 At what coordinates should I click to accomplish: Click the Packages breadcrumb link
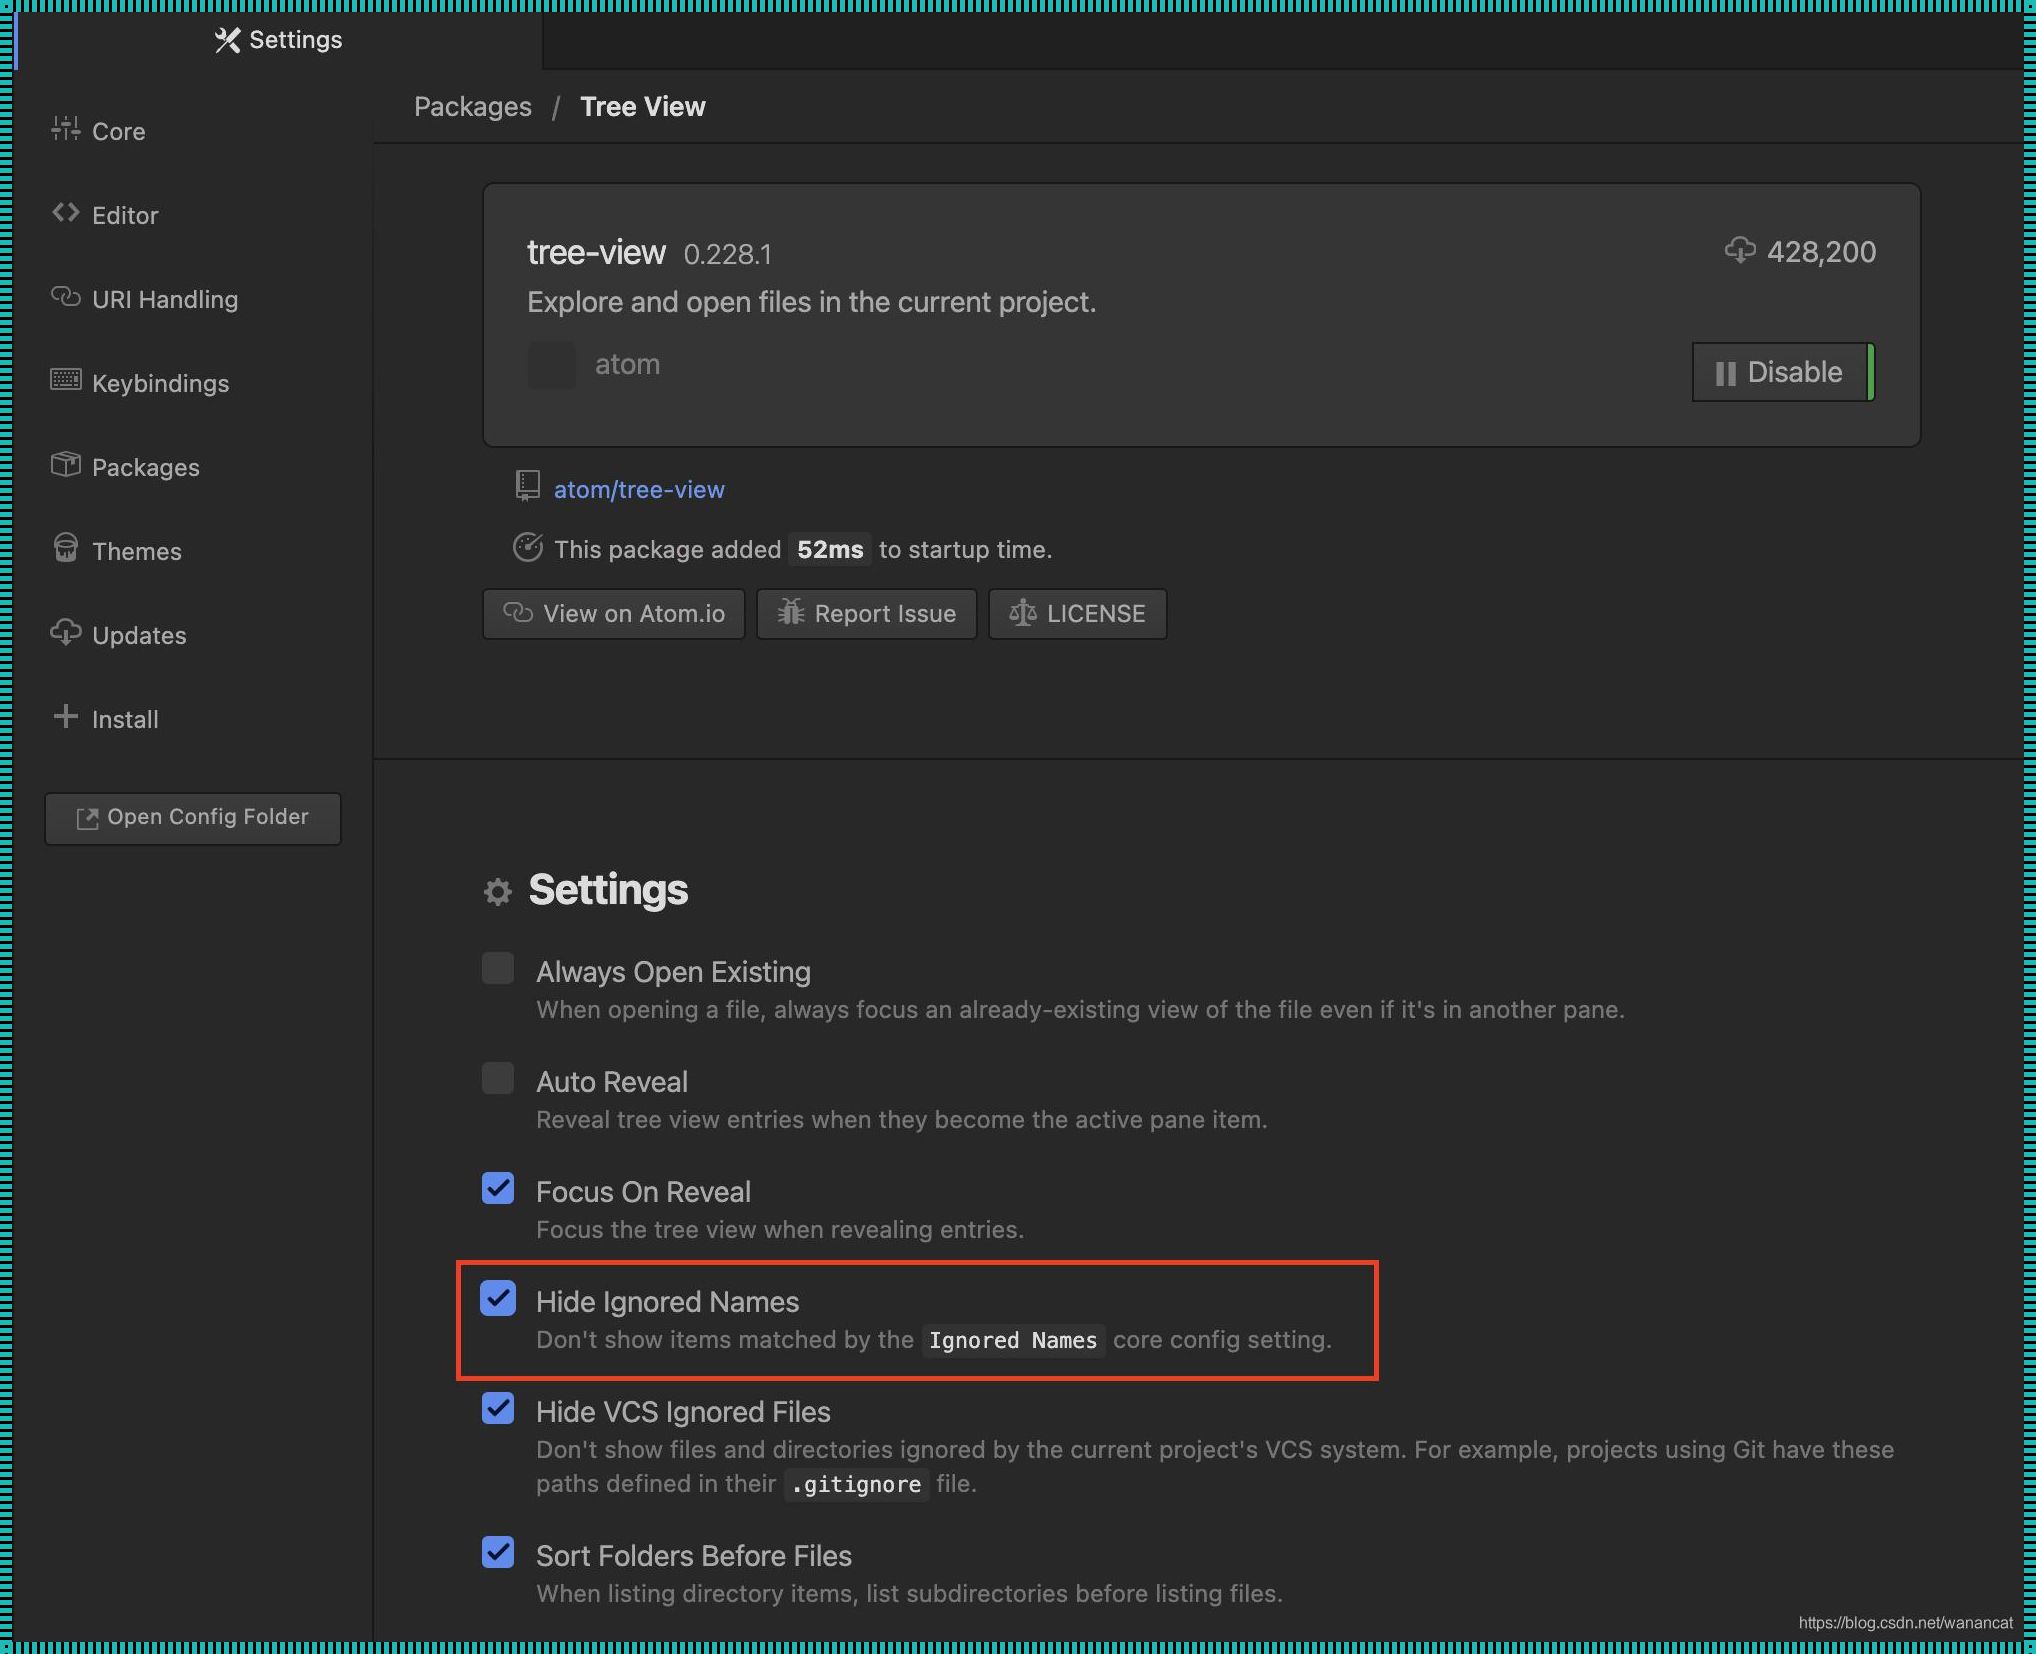tap(473, 107)
